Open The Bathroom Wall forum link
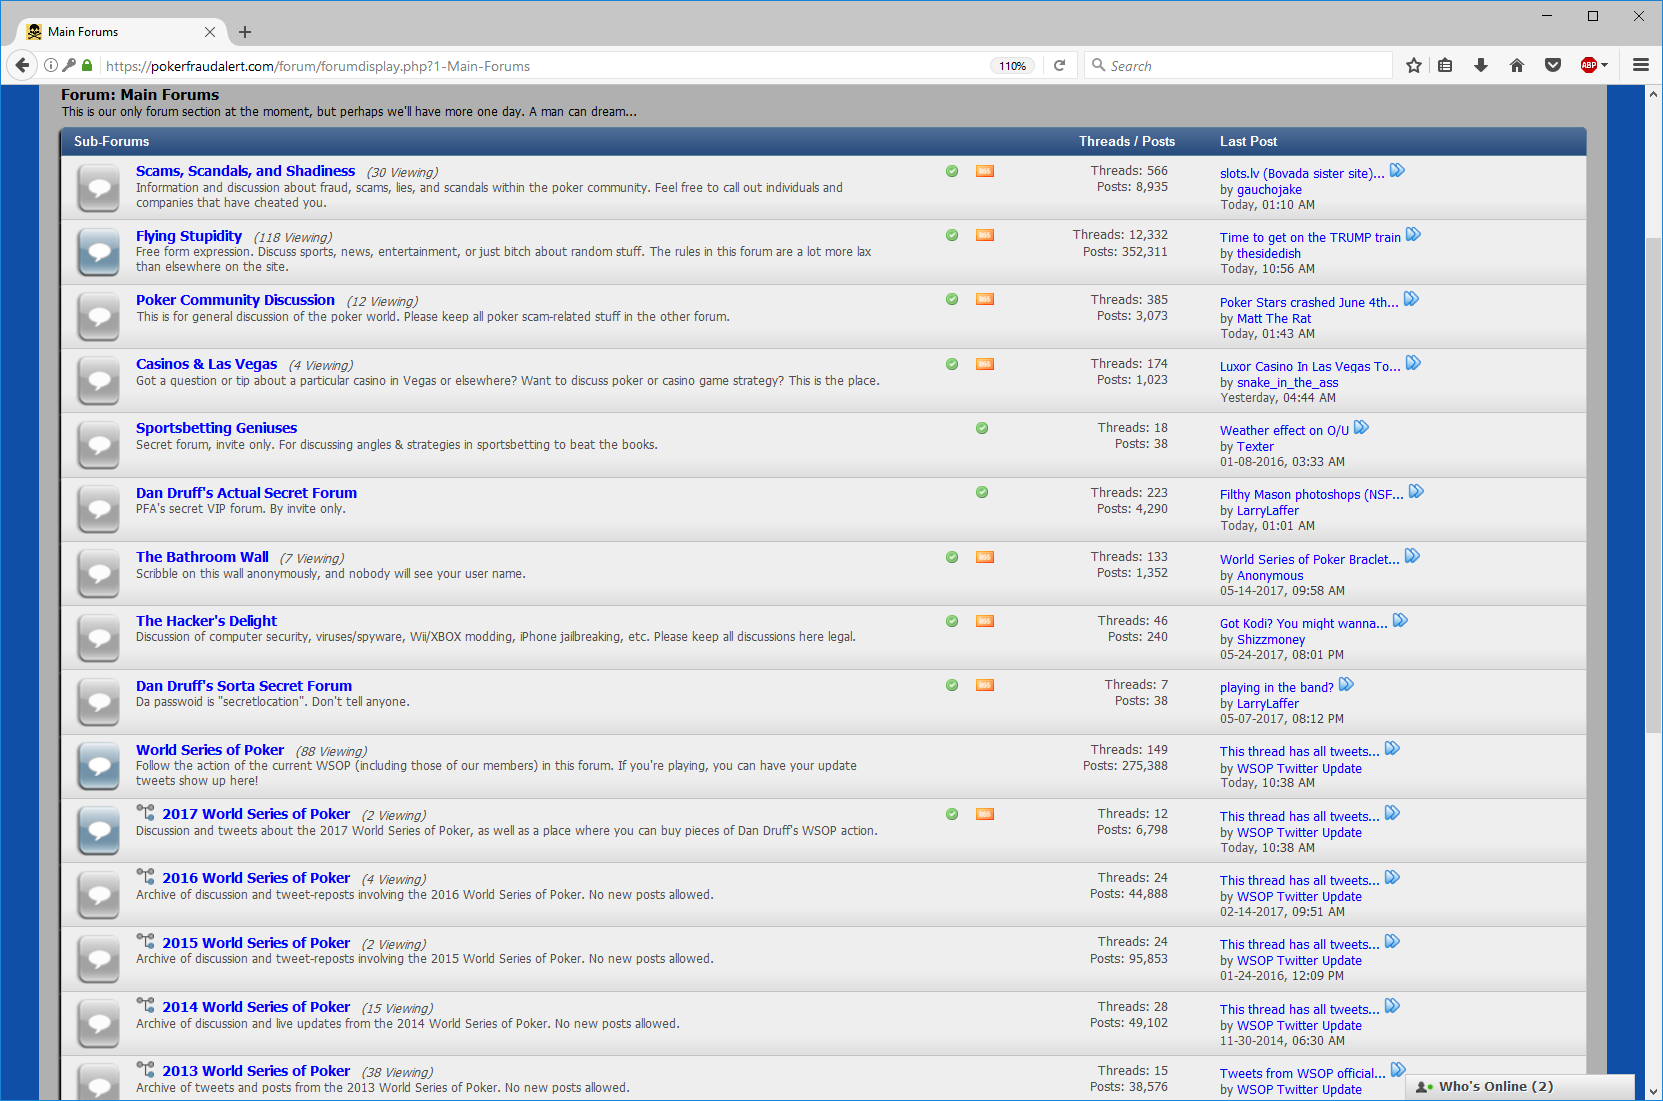The width and height of the screenshot is (1663, 1101). pyautogui.click(x=202, y=557)
